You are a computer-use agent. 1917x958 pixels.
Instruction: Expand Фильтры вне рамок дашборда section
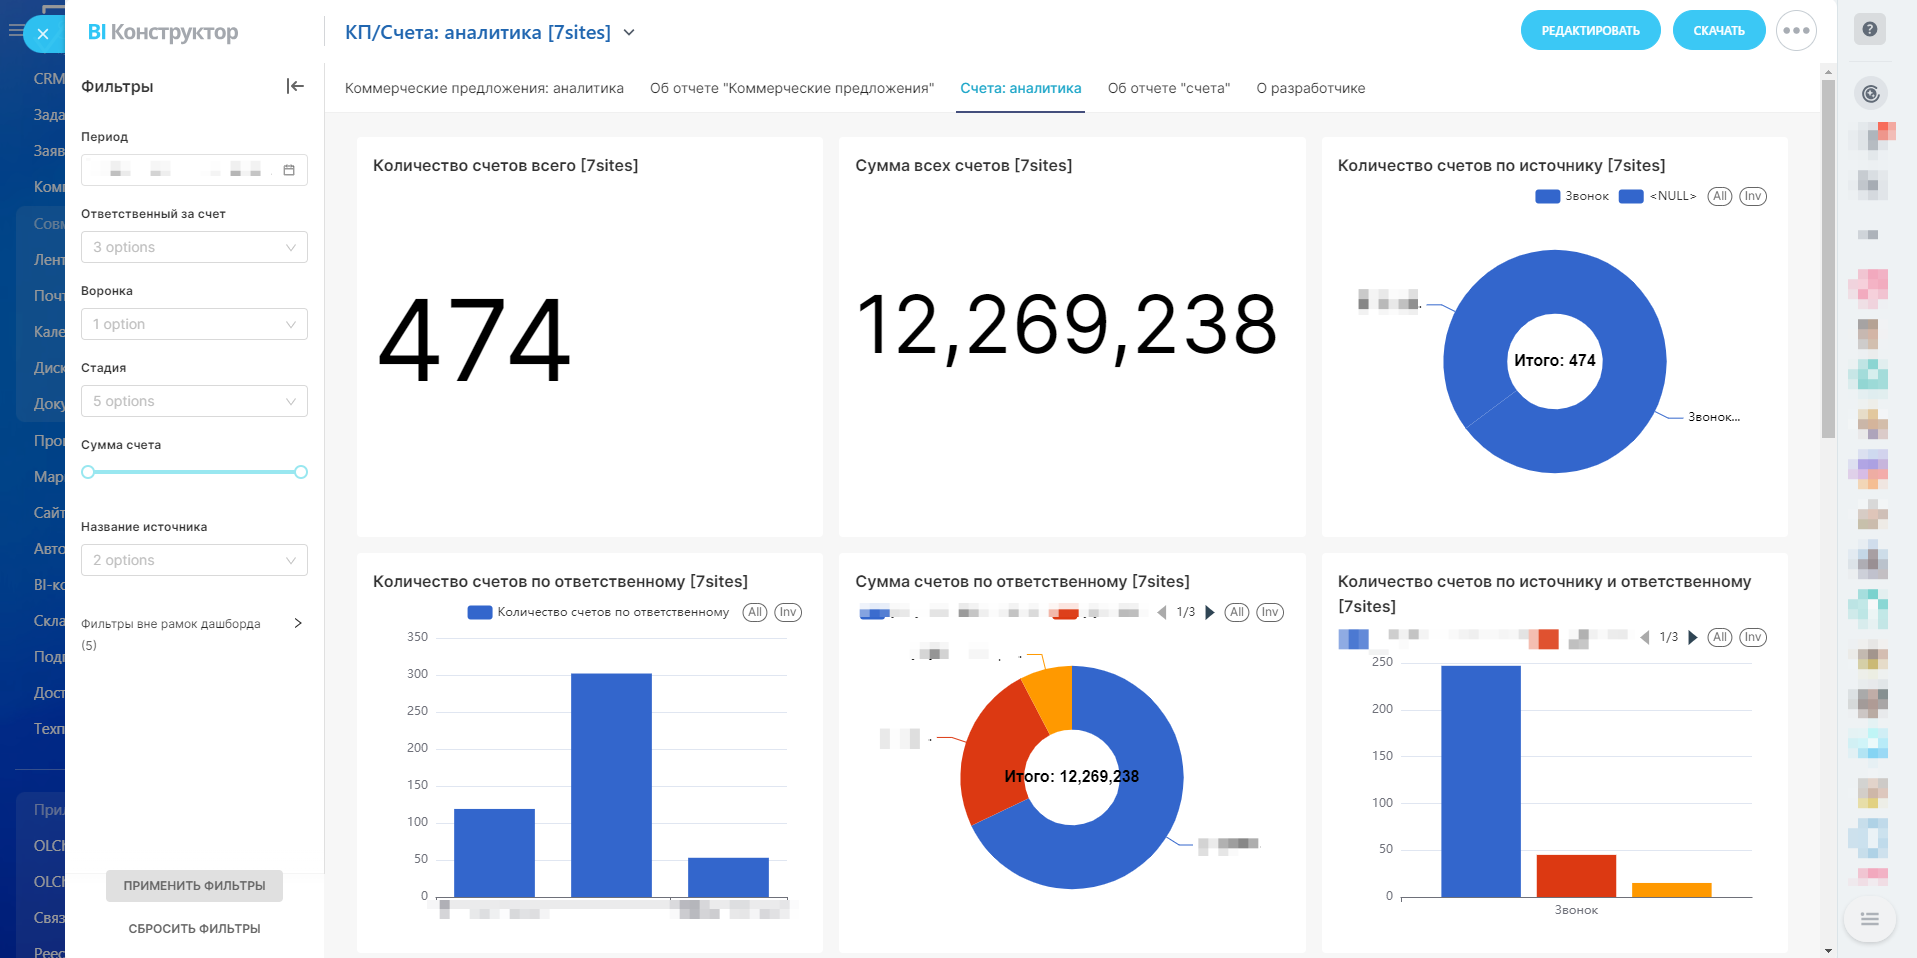pyautogui.click(x=297, y=624)
